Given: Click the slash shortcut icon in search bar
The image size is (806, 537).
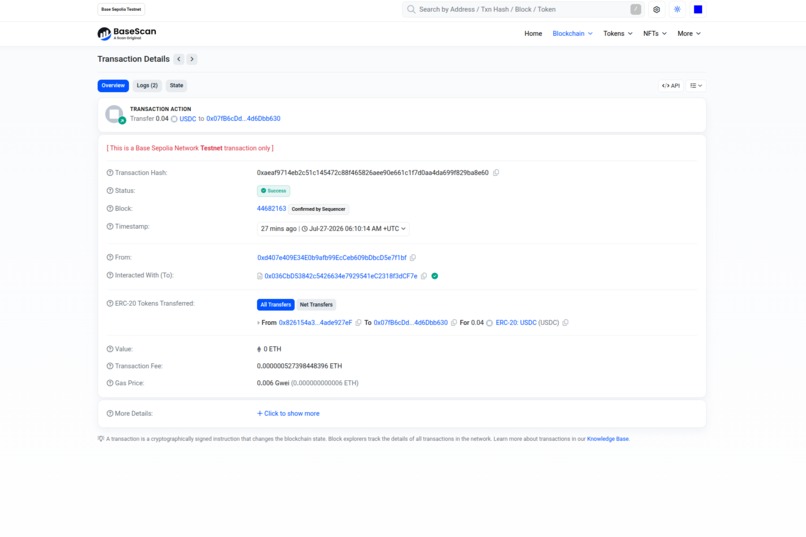Looking at the screenshot, I should pos(636,9).
